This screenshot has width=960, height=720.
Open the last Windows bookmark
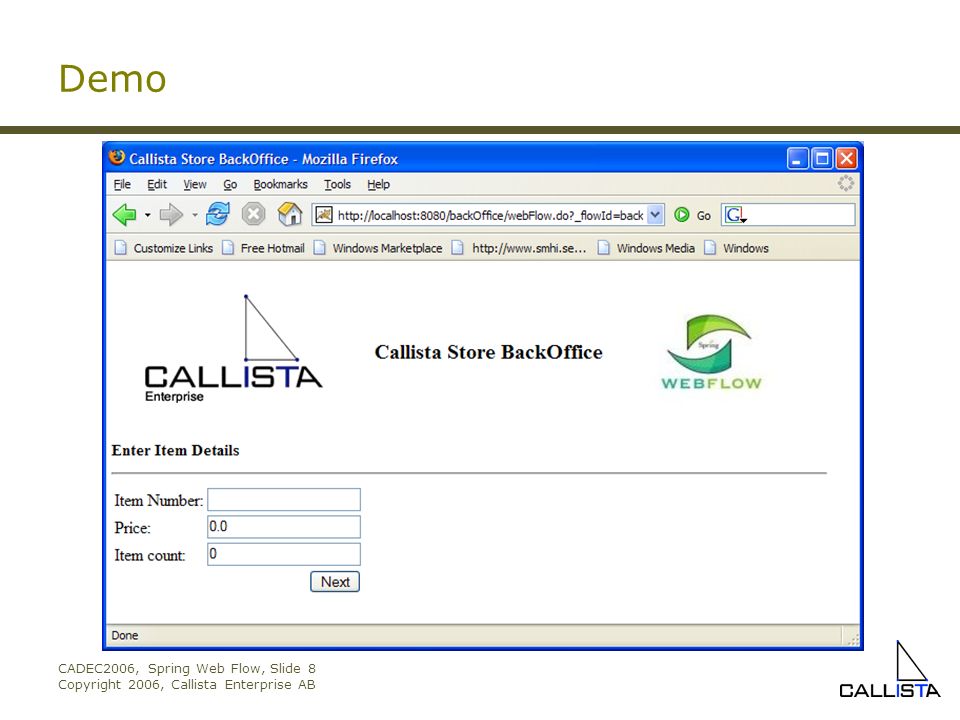pos(737,248)
